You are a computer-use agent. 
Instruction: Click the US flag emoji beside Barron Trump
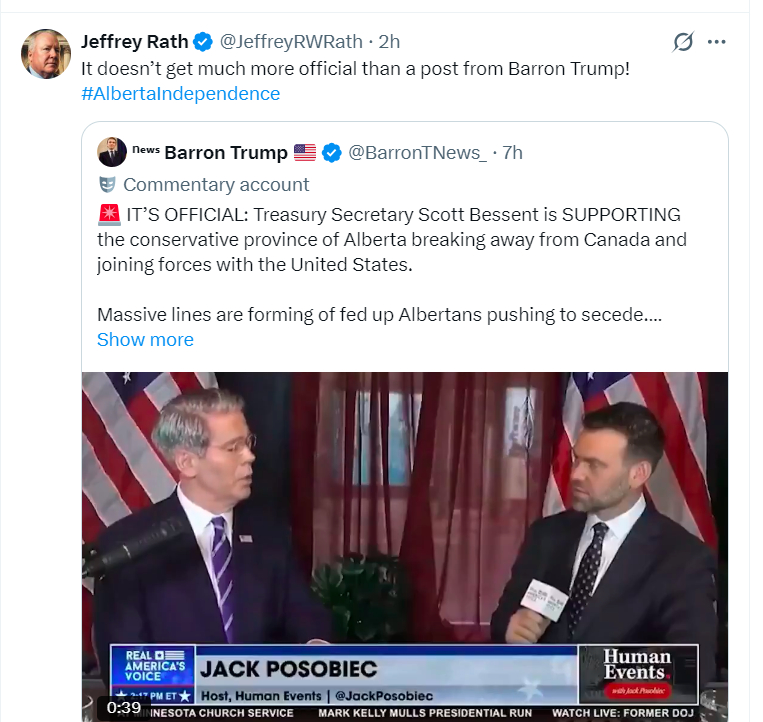coord(305,153)
